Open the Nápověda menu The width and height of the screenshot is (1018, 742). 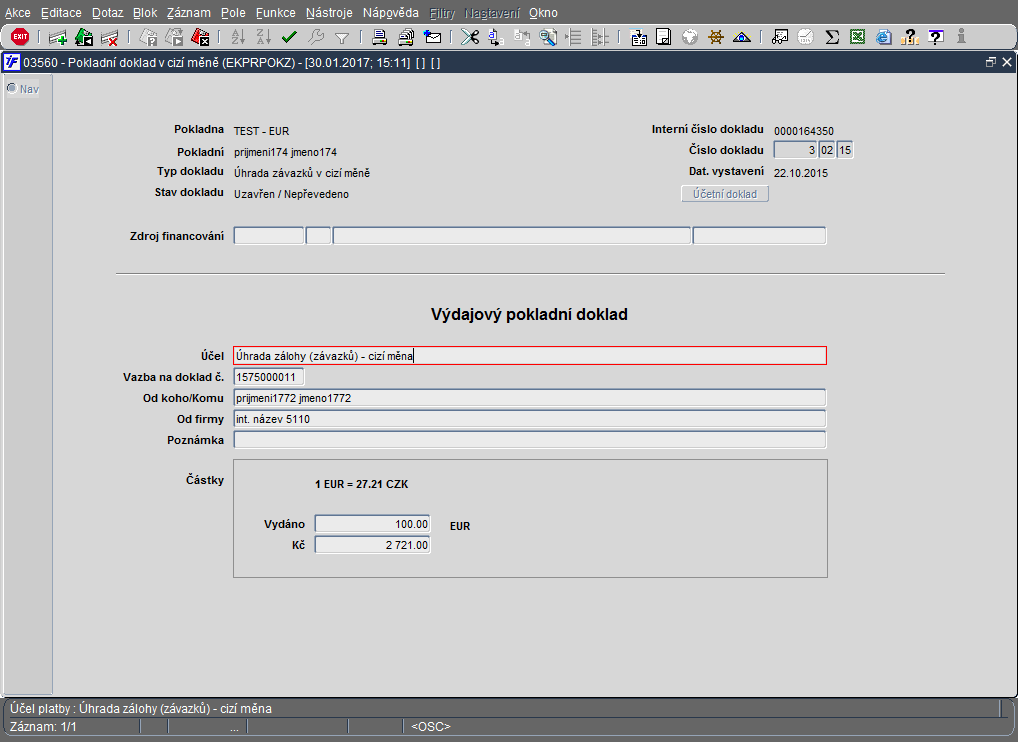click(391, 13)
